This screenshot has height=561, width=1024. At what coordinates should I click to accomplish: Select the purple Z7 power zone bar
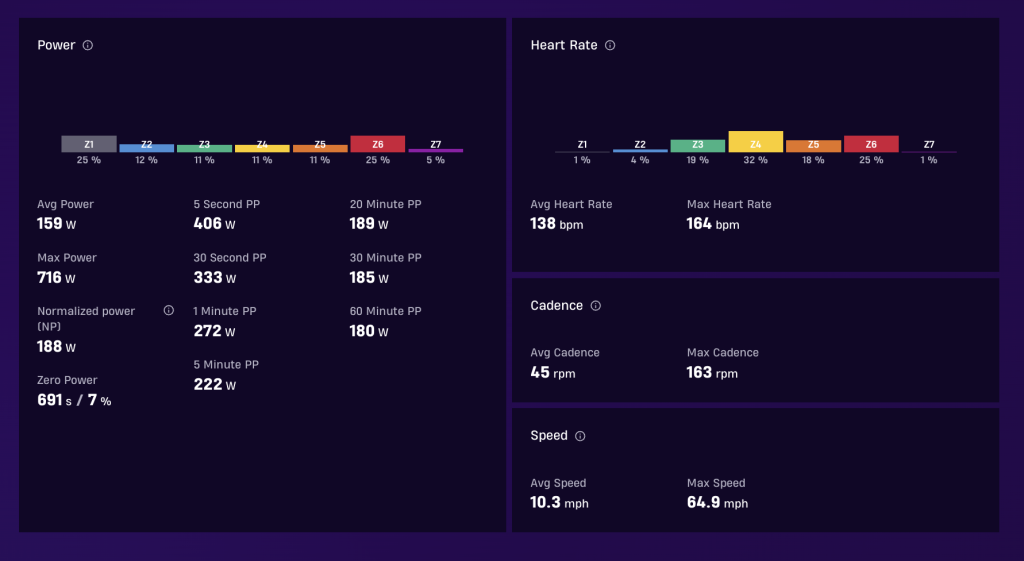point(436,150)
